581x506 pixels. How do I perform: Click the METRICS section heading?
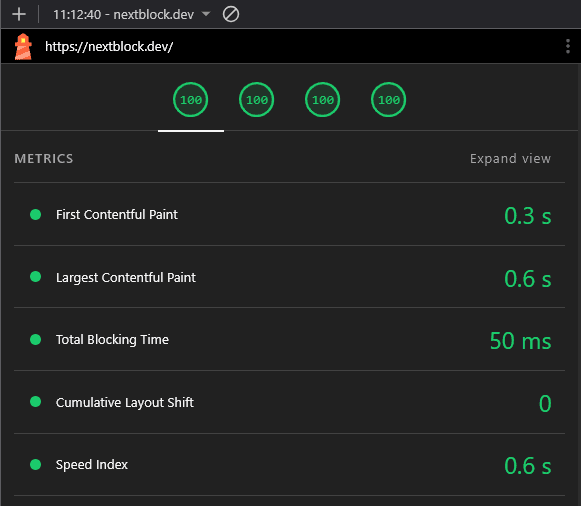click(44, 159)
